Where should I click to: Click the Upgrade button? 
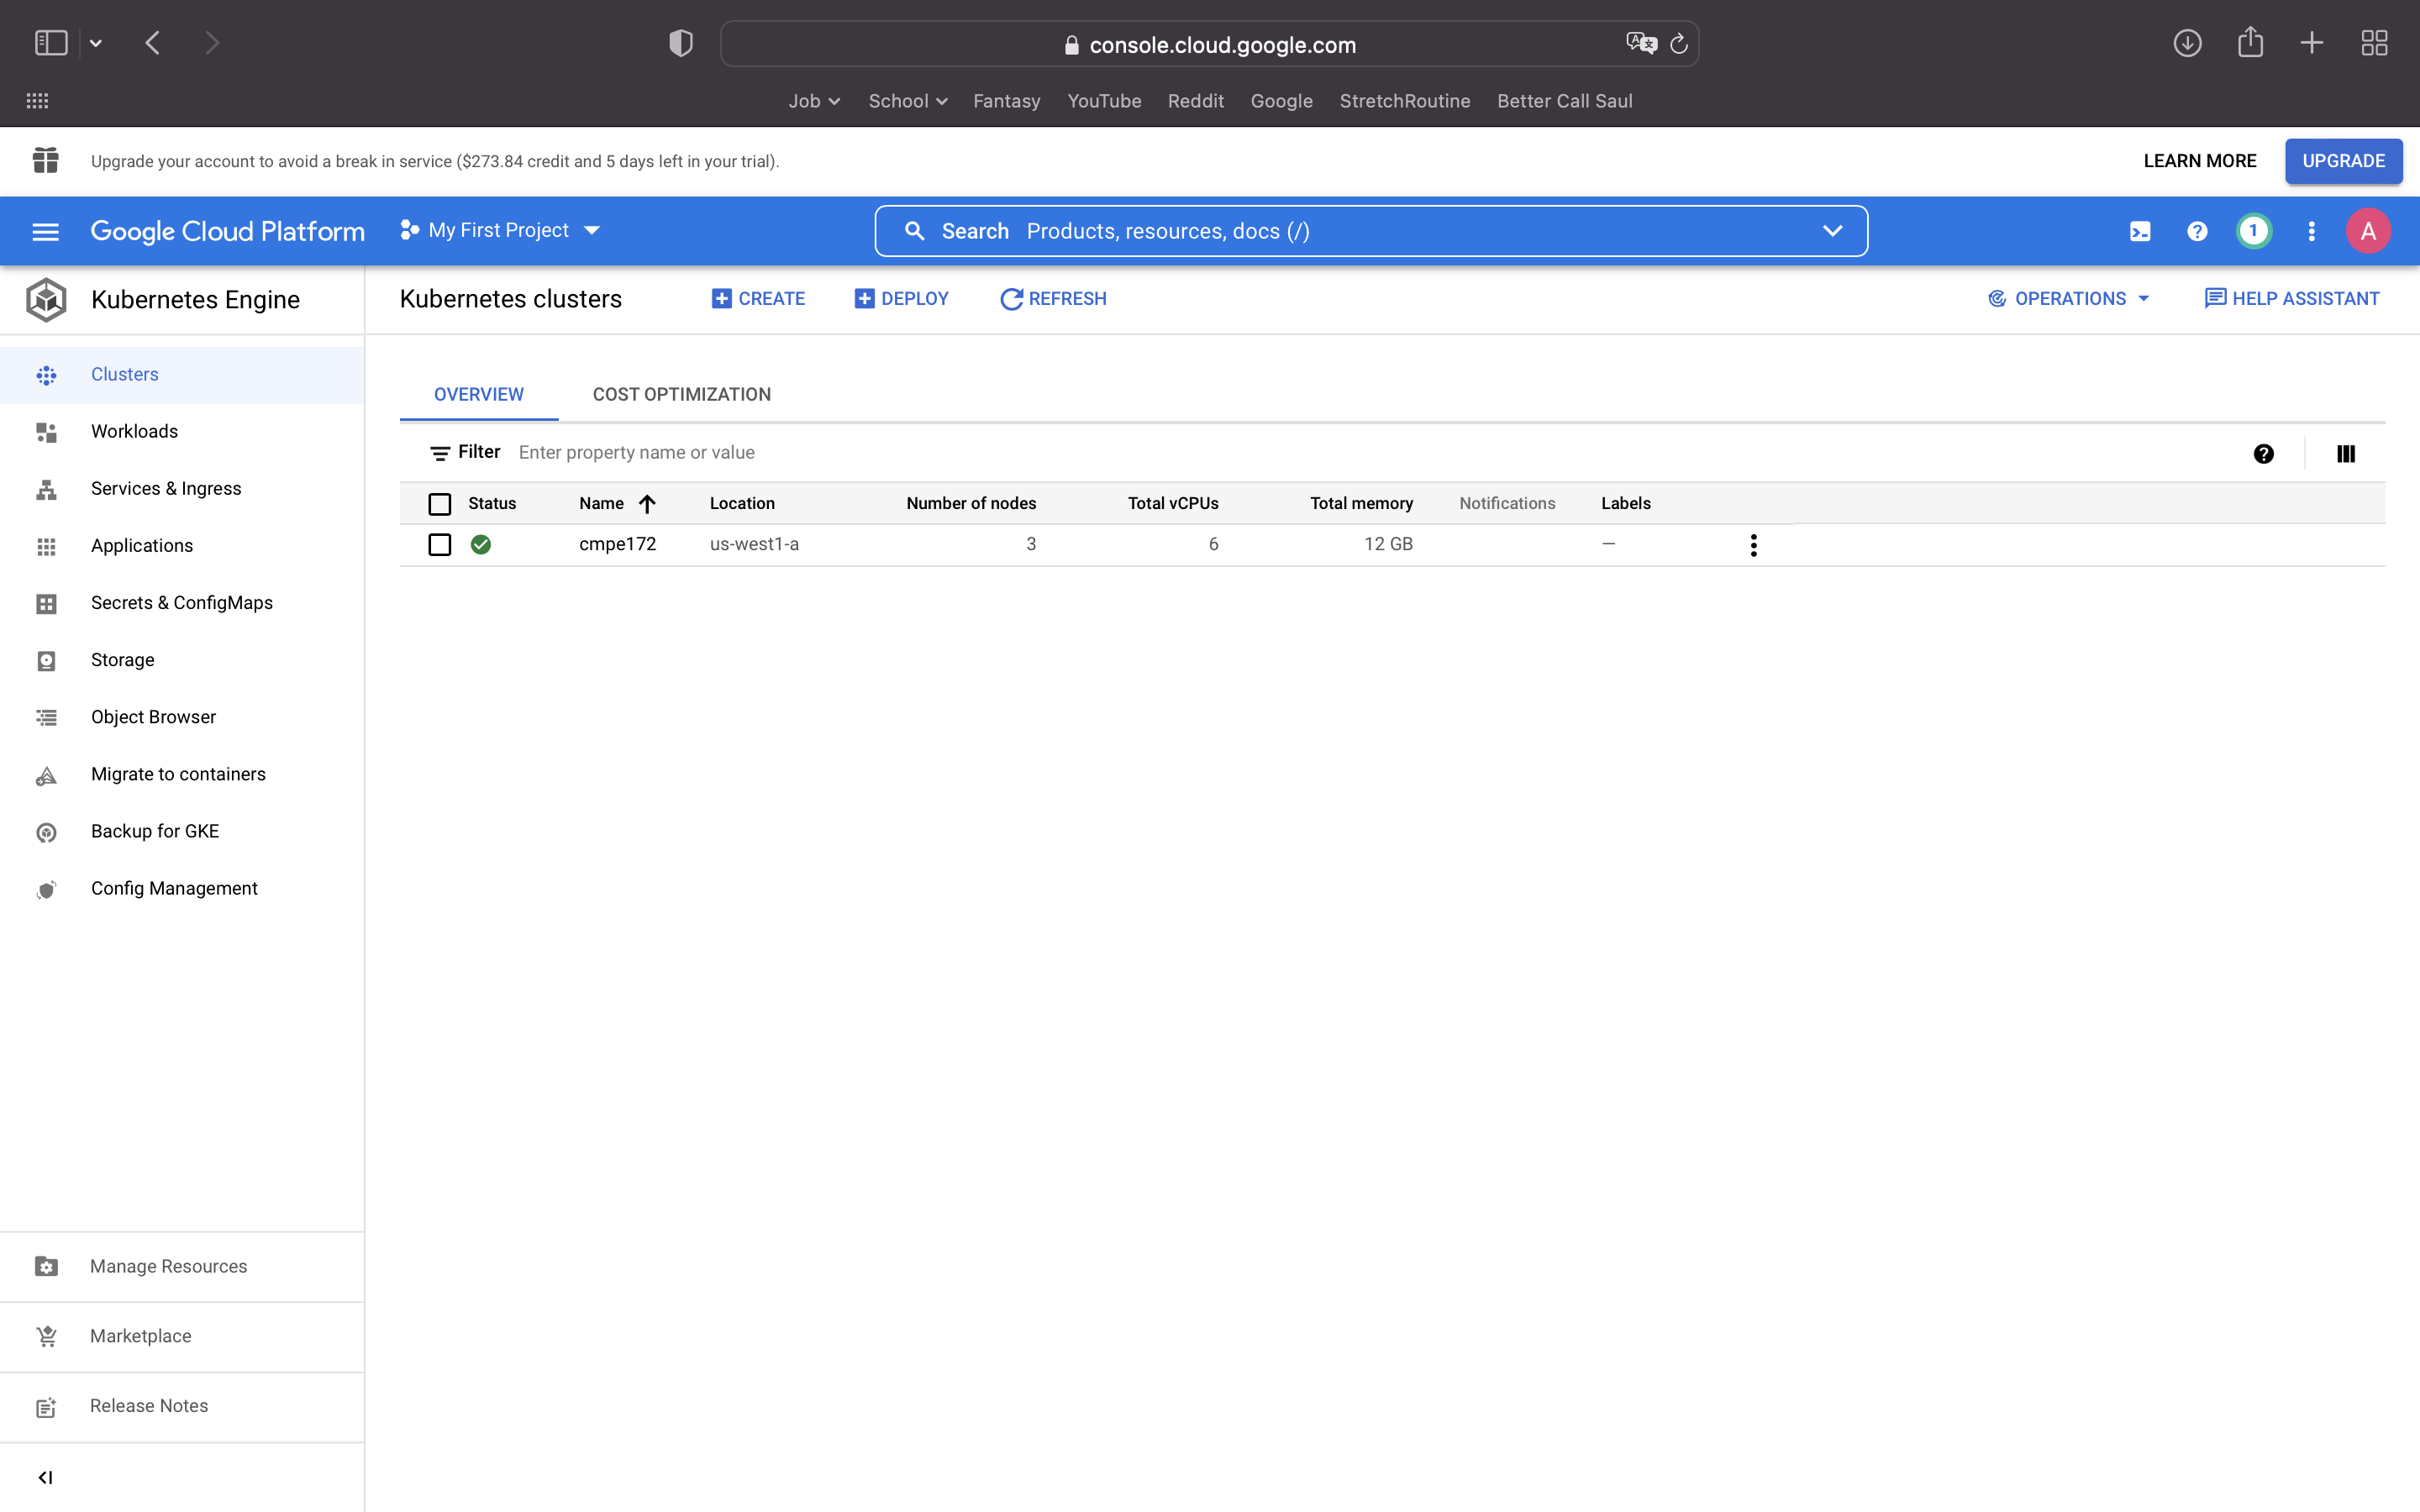2342,161
